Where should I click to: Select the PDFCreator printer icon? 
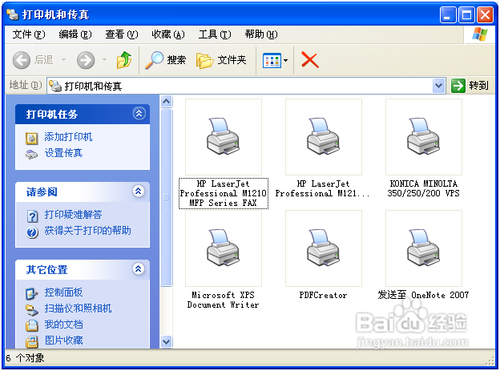323,248
